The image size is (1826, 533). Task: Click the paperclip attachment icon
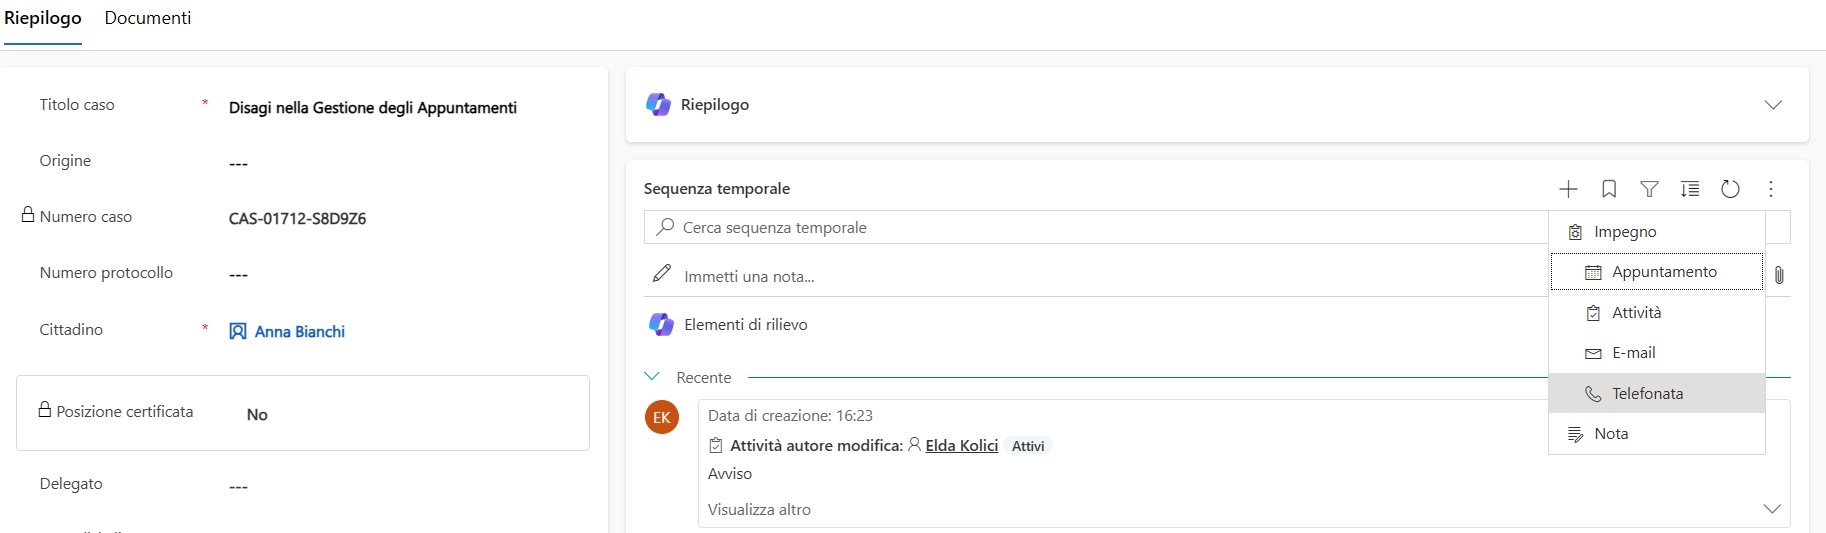point(1779,275)
